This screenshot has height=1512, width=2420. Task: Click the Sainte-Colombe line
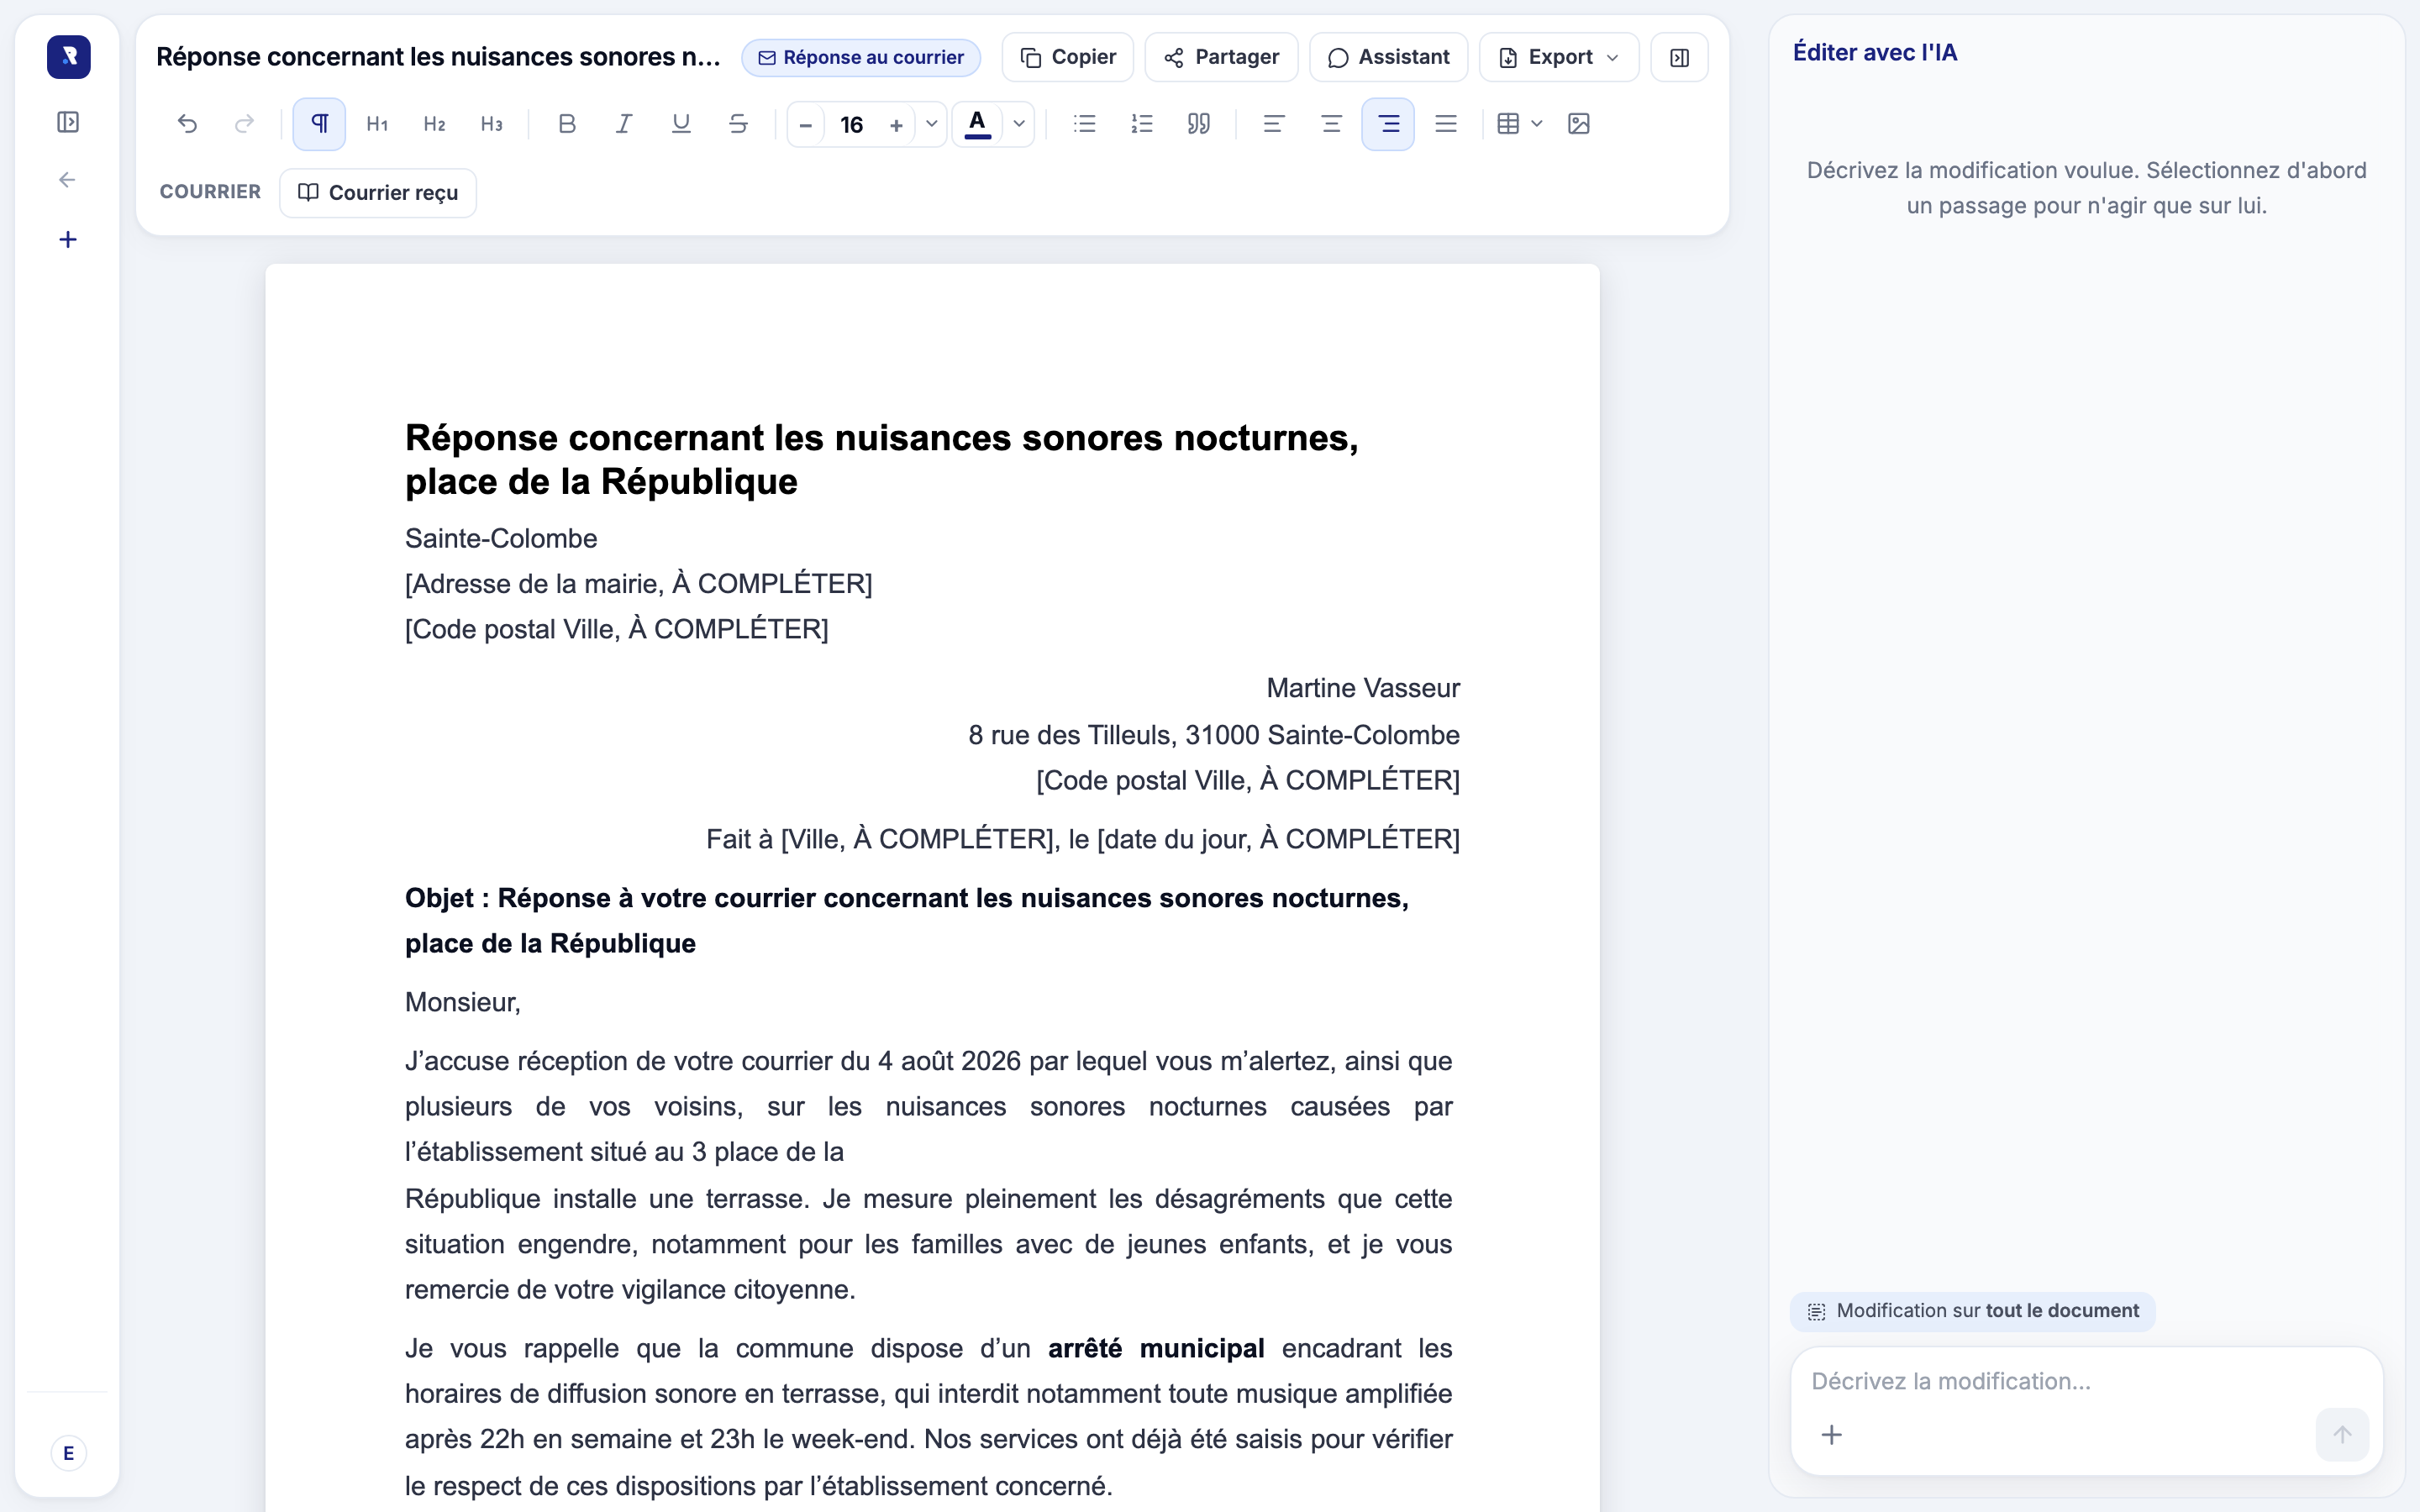tap(501, 538)
